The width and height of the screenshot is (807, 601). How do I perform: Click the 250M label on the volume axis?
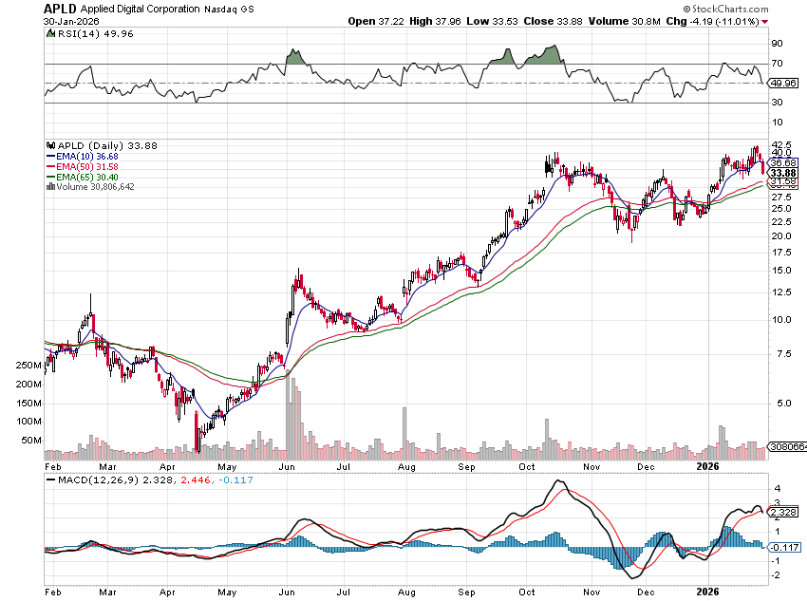coord(29,366)
